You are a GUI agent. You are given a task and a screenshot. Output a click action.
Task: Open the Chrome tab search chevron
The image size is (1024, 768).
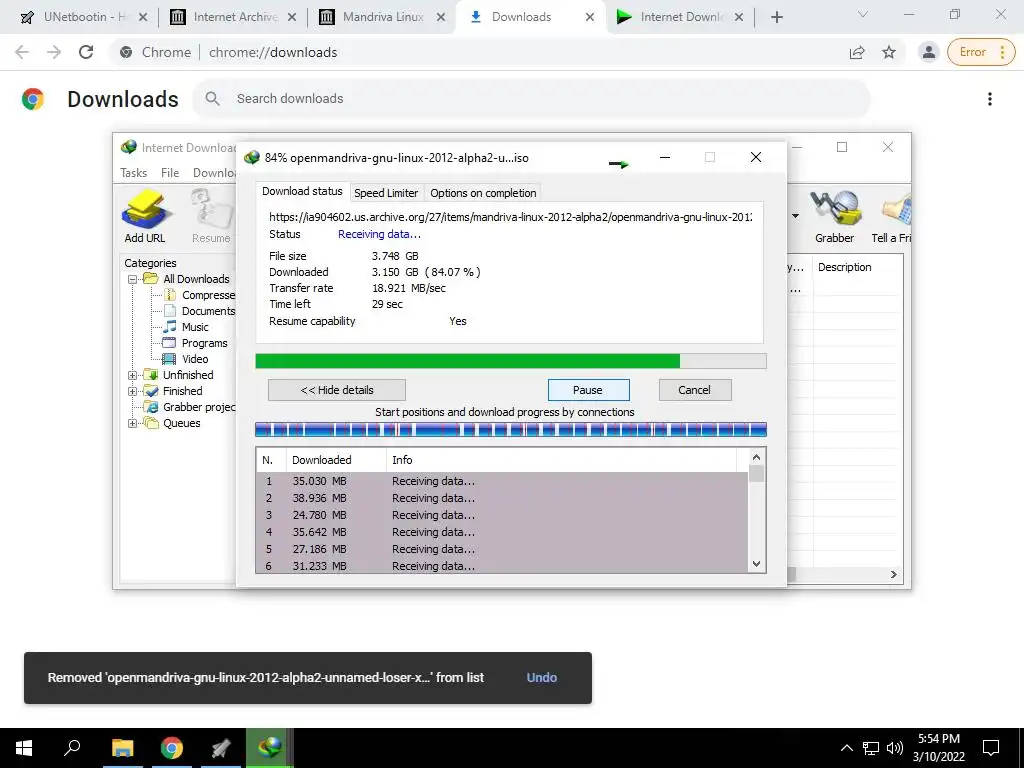[863, 14]
